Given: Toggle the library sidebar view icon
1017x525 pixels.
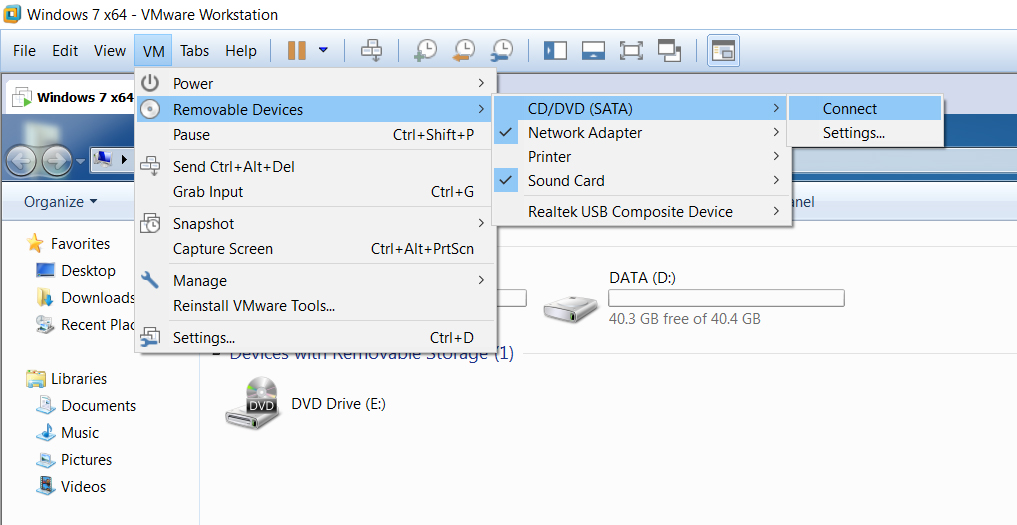Looking at the screenshot, I should tap(555, 50).
